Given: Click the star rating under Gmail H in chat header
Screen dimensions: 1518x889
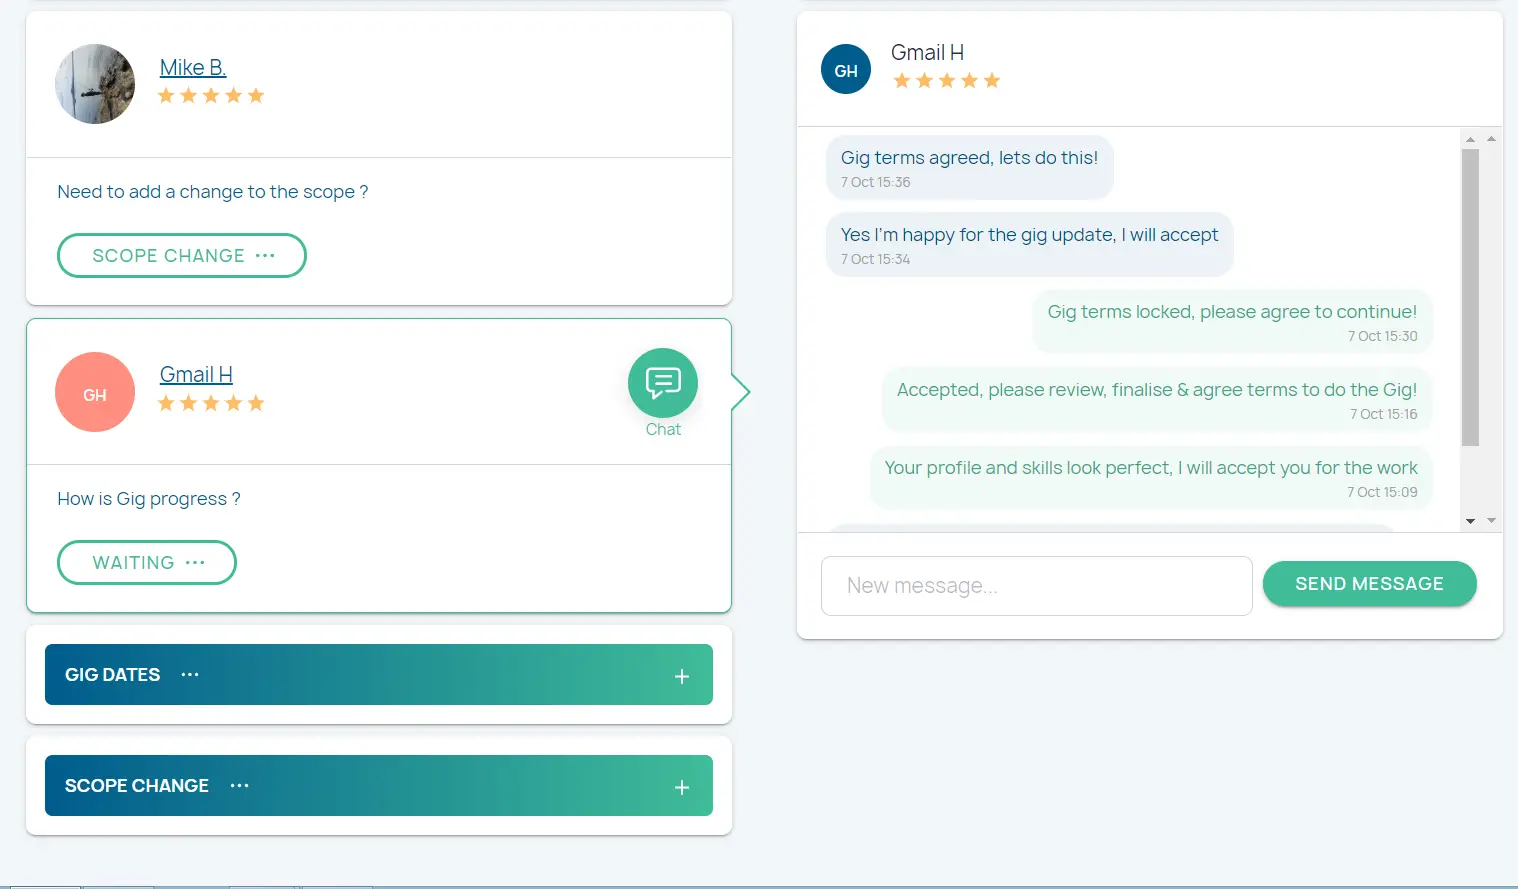Looking at the screenshot, I should tap(946, 81).
